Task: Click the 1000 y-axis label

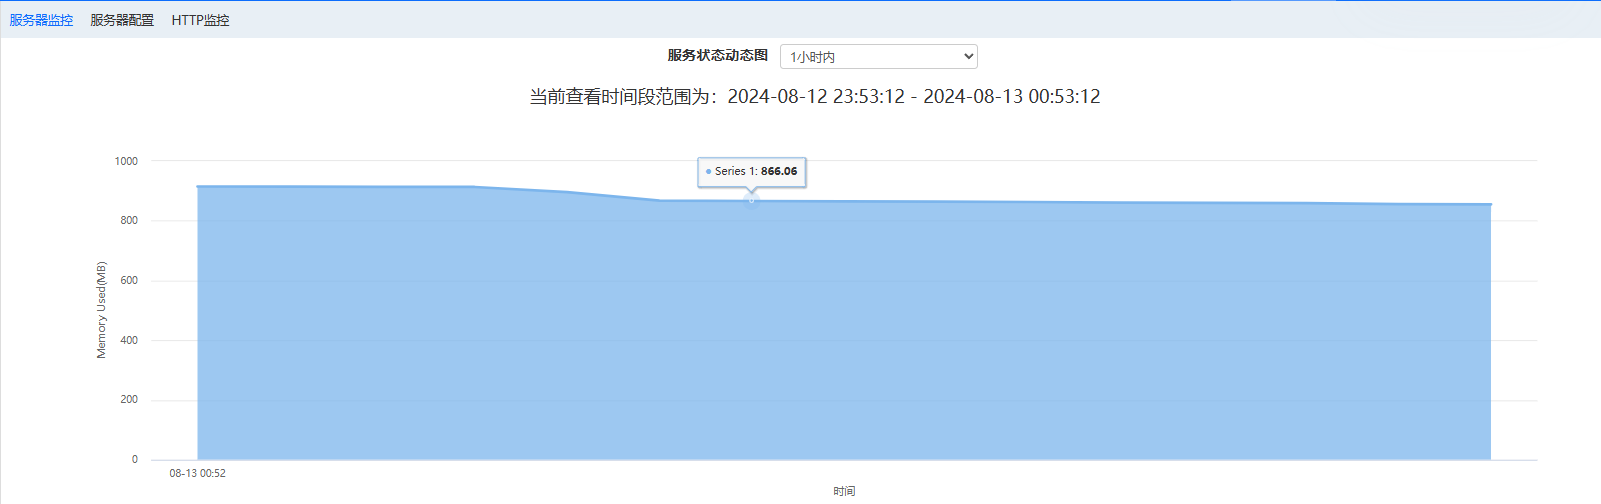Action: click(x=126, y=161)
